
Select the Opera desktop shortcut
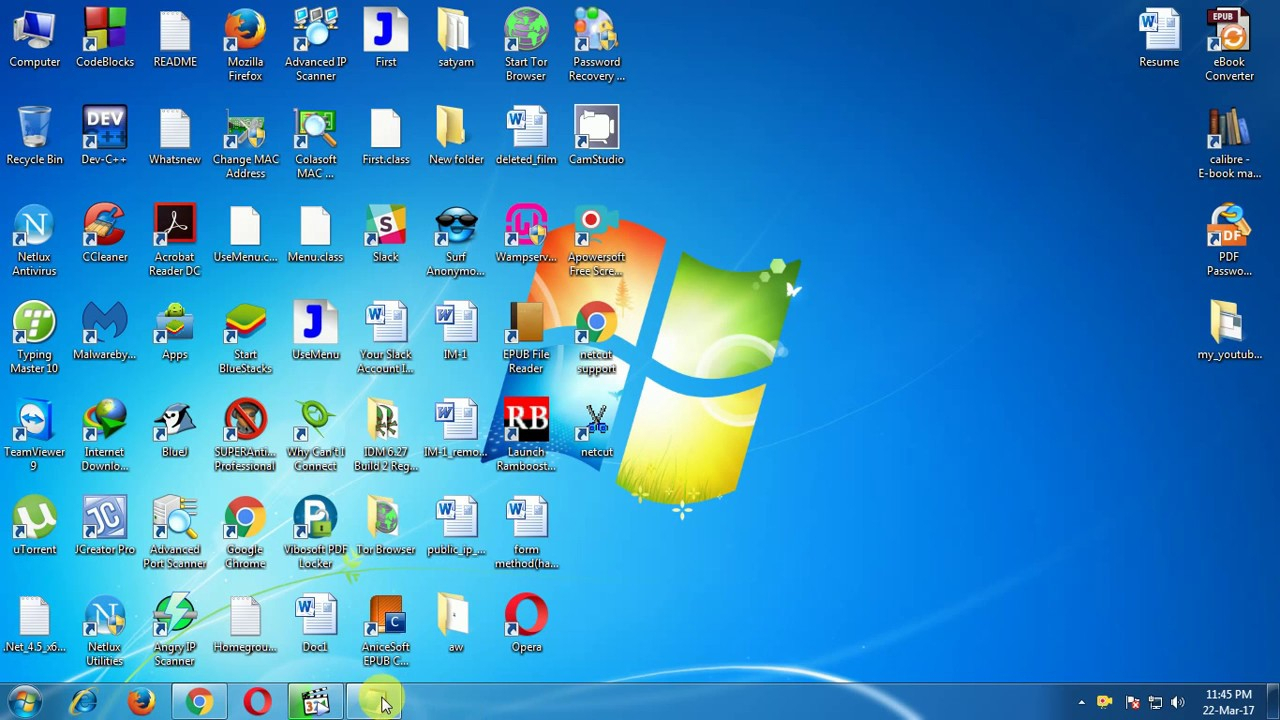click(x=526, y=625)
